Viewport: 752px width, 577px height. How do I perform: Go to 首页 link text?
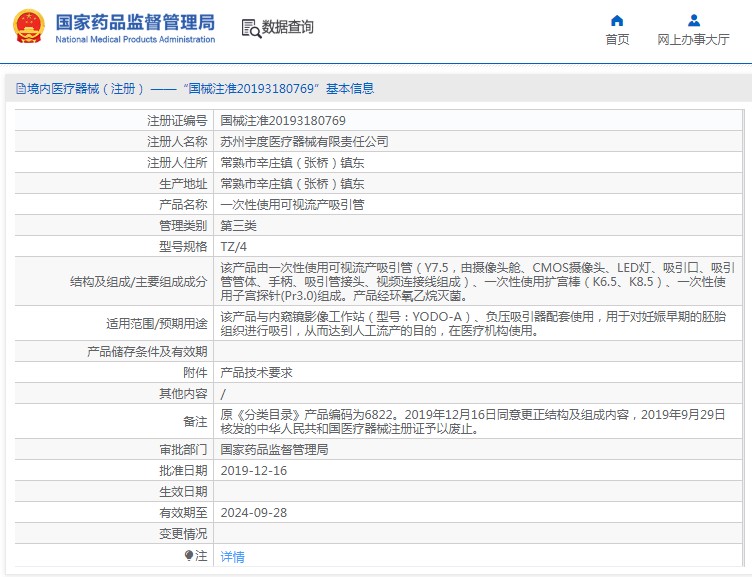point(617,39)
